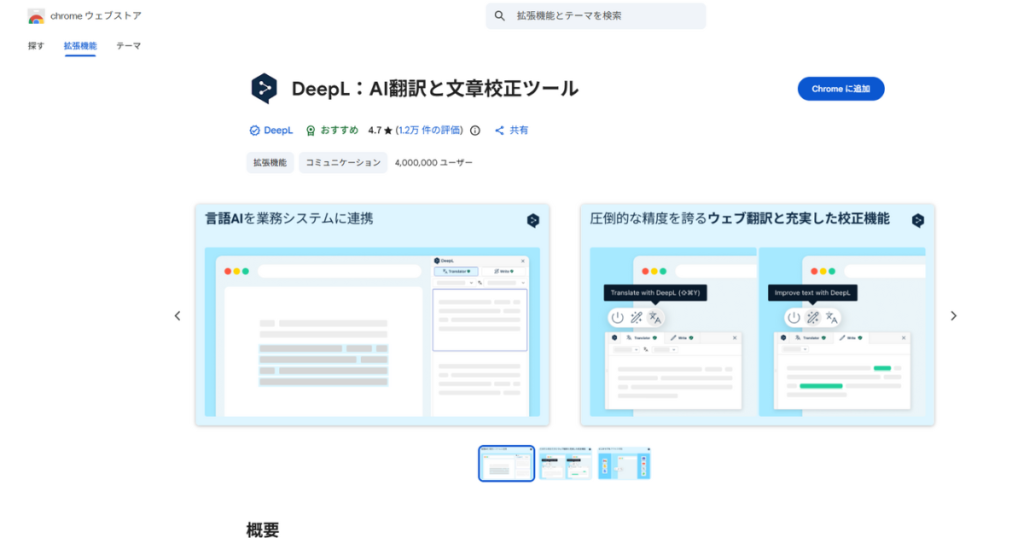Screen dimensions: 1024x538
Task: Click the search magnifier icon
Action: coord(500,16)
